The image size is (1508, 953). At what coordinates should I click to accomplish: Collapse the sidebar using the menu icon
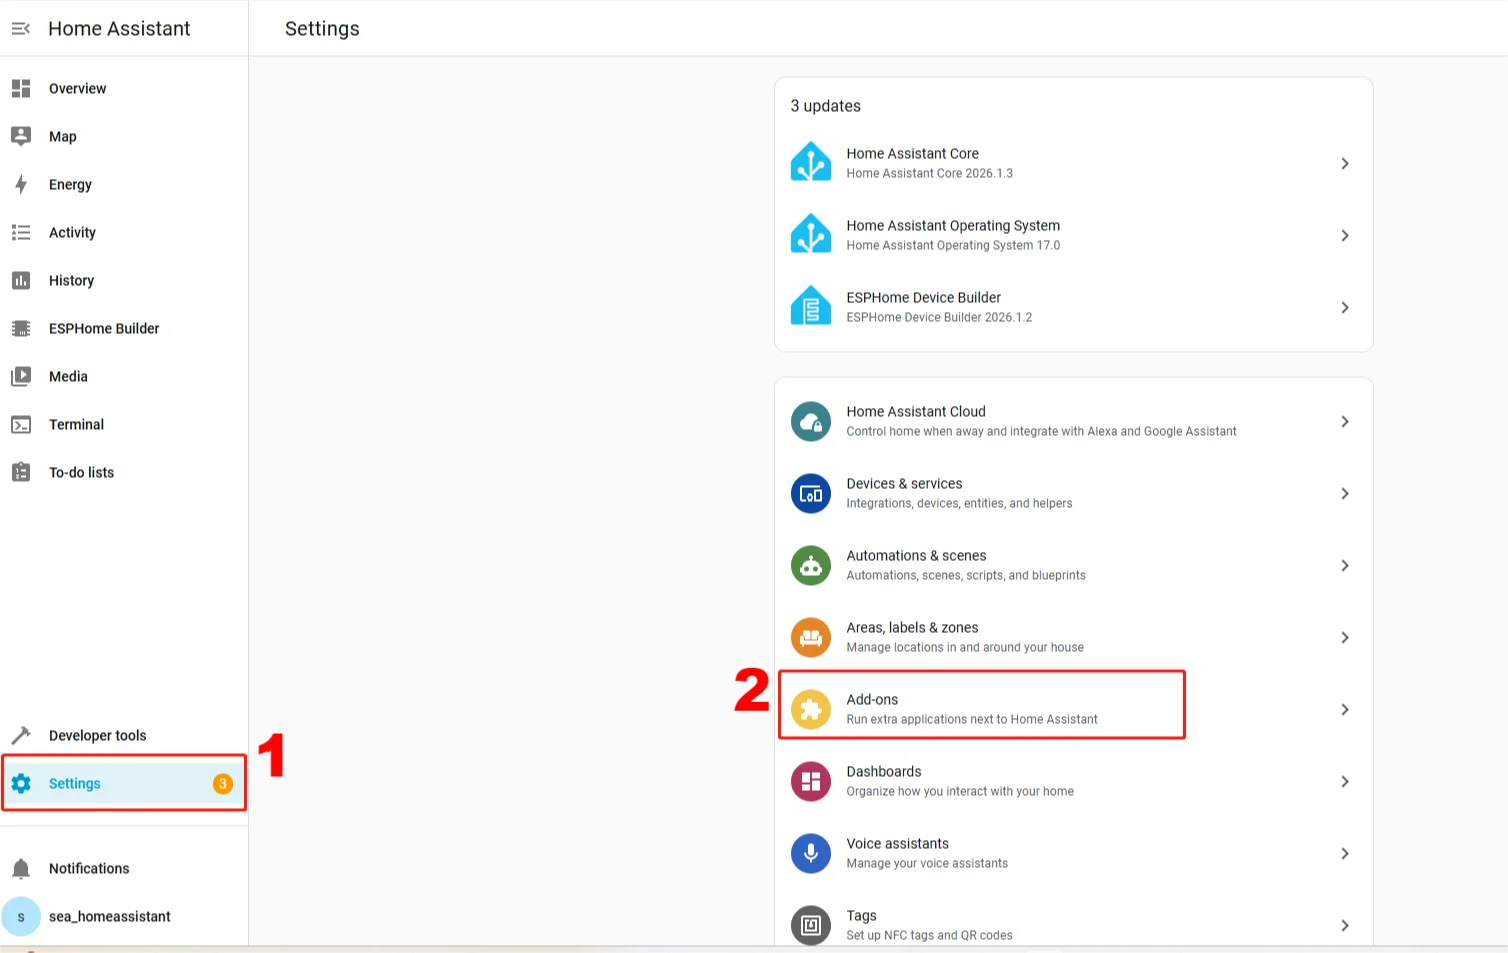[x=20, y=29]
